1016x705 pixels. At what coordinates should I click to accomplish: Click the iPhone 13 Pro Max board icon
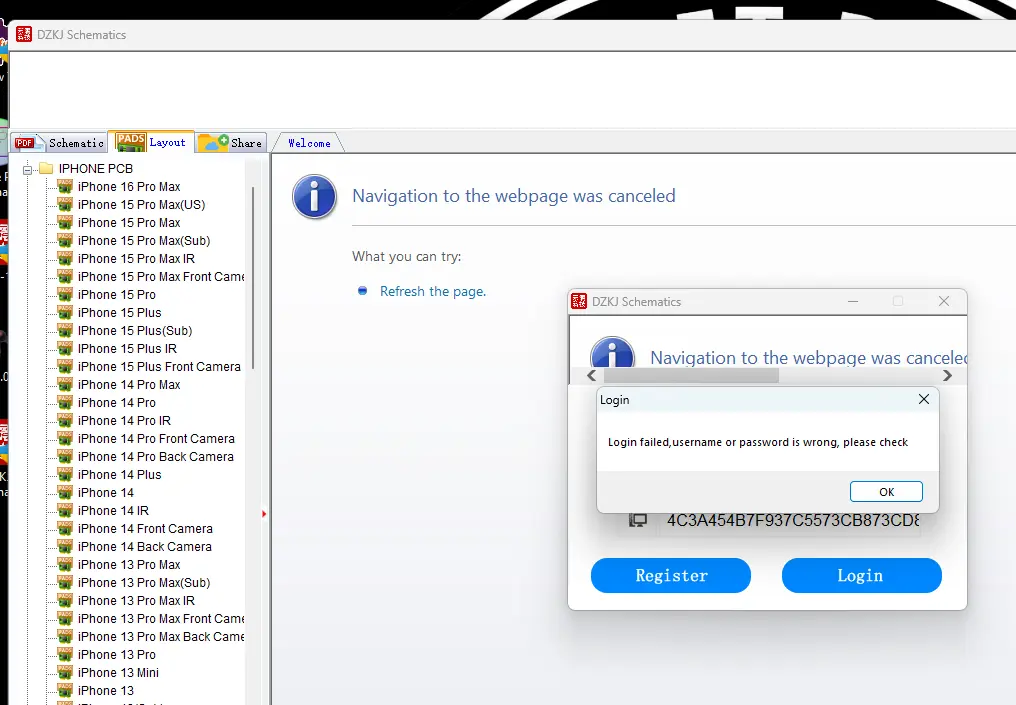pos(65,565)
